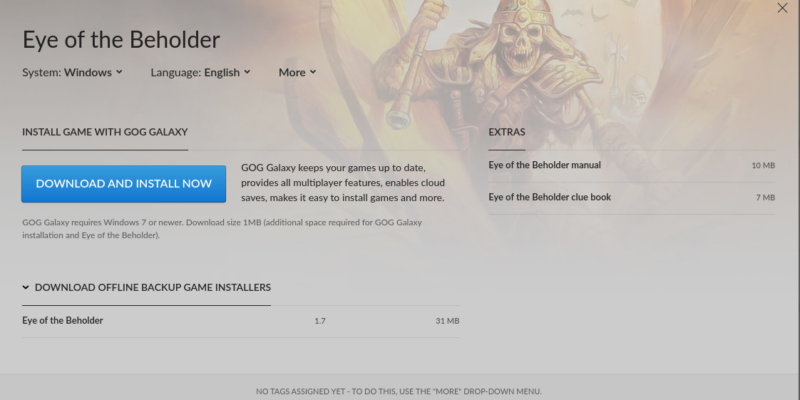Click the Eye of the Beholder title
This screenshot has width=800, height=400.
pos(121,39)
